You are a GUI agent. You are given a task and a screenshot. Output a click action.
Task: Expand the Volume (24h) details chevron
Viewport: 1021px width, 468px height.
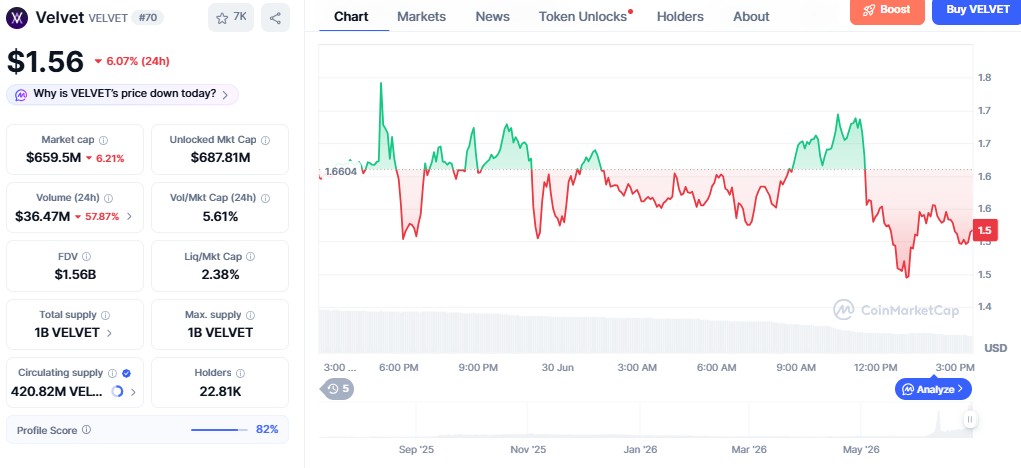(129, 216)
